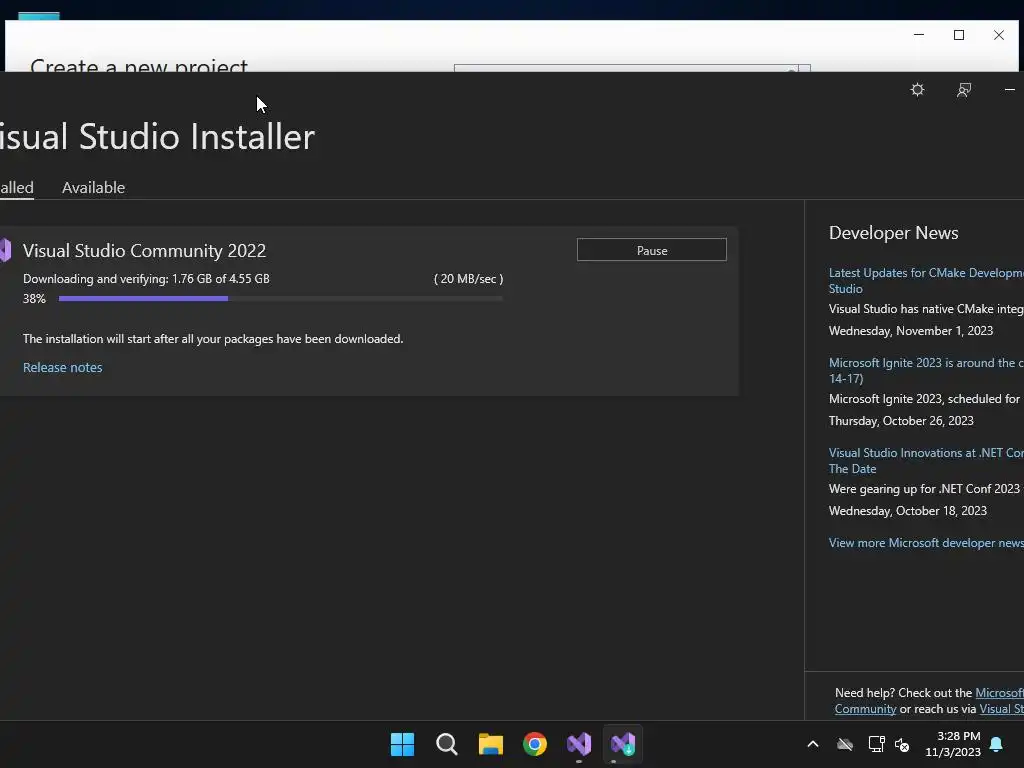Show hidden system tray icons
1024x768 pixels.
pos(813,744)
